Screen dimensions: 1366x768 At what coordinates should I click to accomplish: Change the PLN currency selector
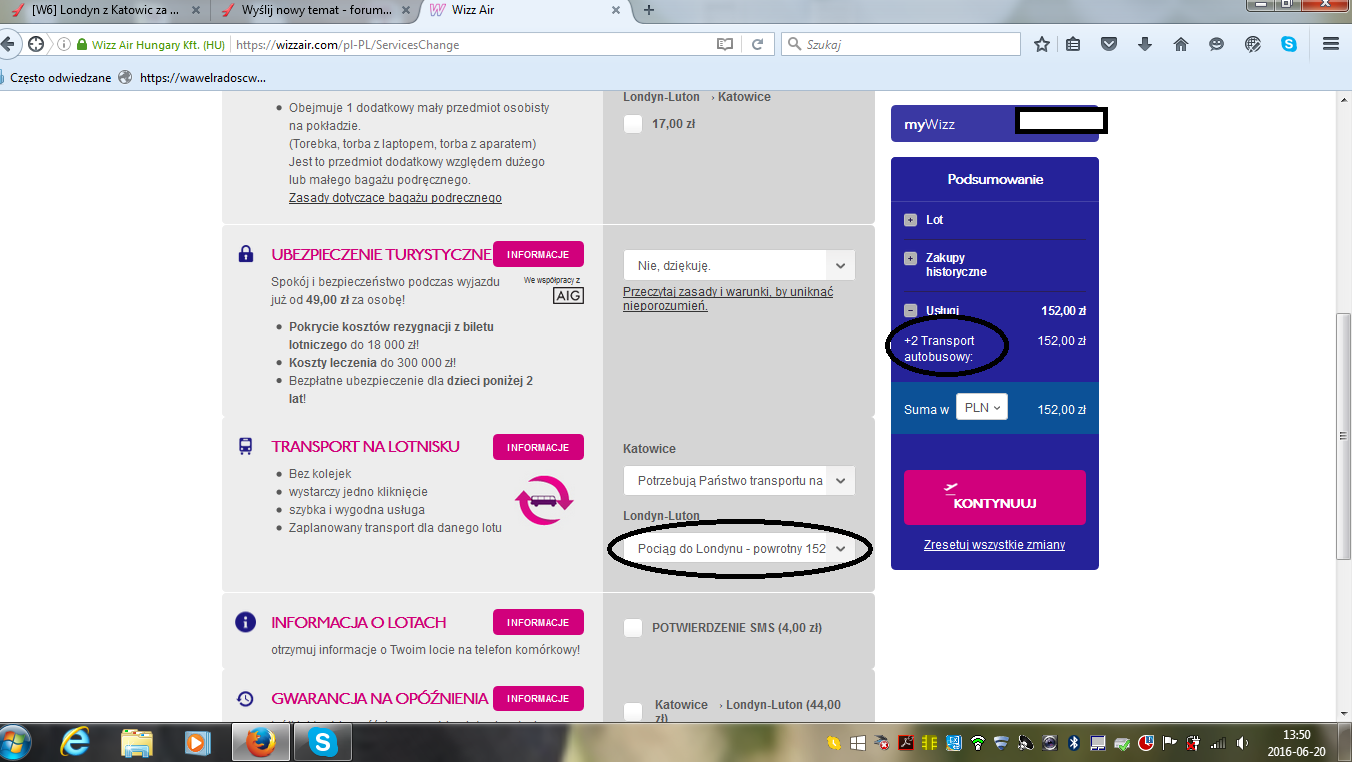tap(982, 408)
